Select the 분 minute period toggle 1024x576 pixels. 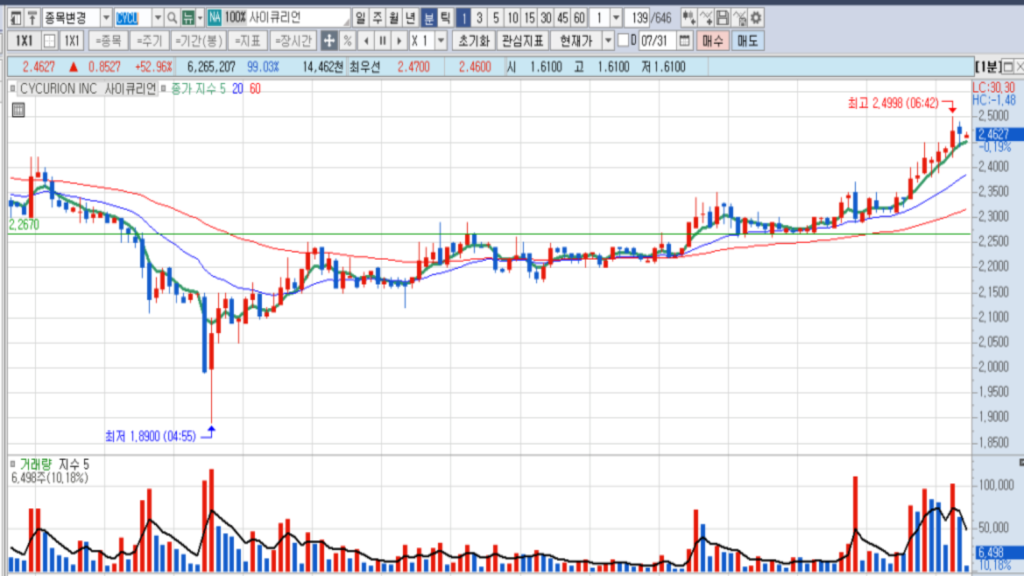click(x=428, y=18)
